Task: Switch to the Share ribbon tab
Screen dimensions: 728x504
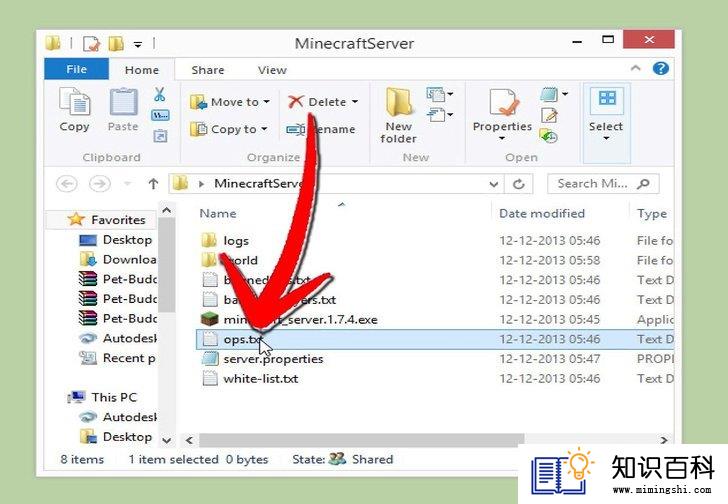Action: click(208, 70)
